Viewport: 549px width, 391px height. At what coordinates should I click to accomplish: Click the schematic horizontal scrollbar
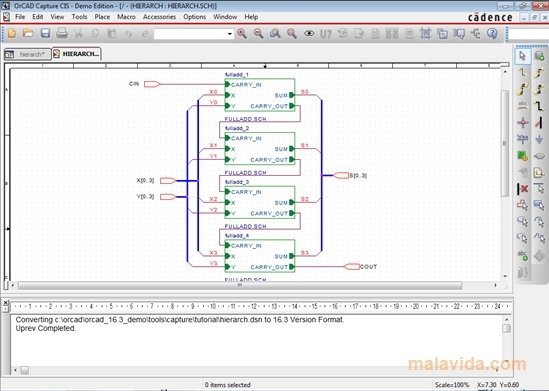(254, 285)
